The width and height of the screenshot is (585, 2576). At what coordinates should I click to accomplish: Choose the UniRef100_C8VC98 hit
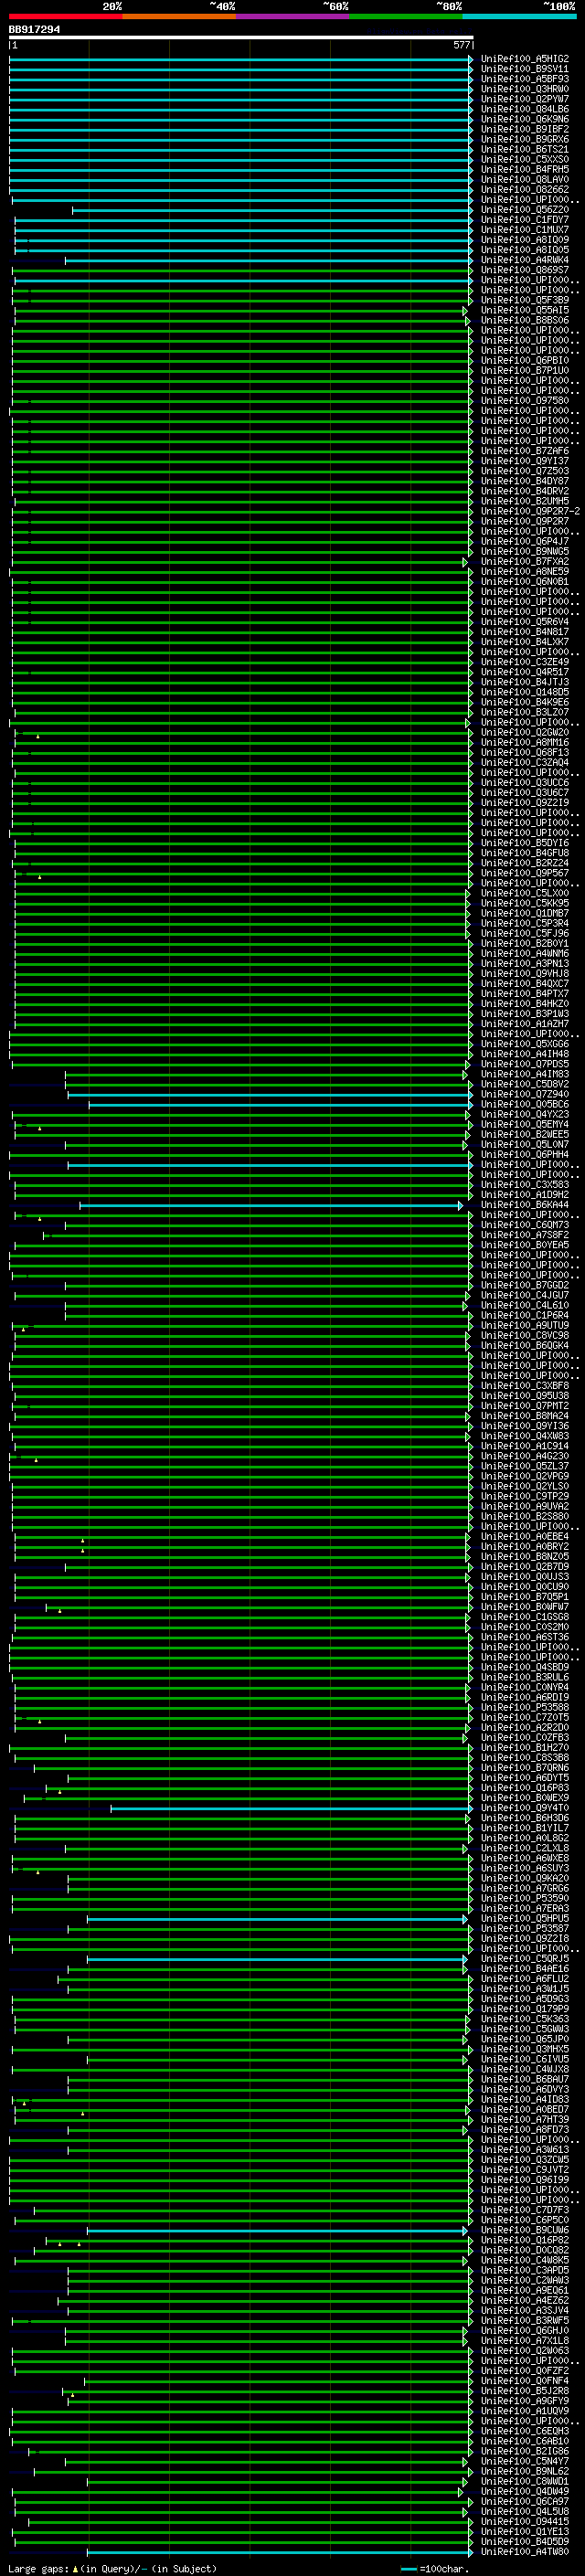pyautogui.click(x=525, y=1336)
